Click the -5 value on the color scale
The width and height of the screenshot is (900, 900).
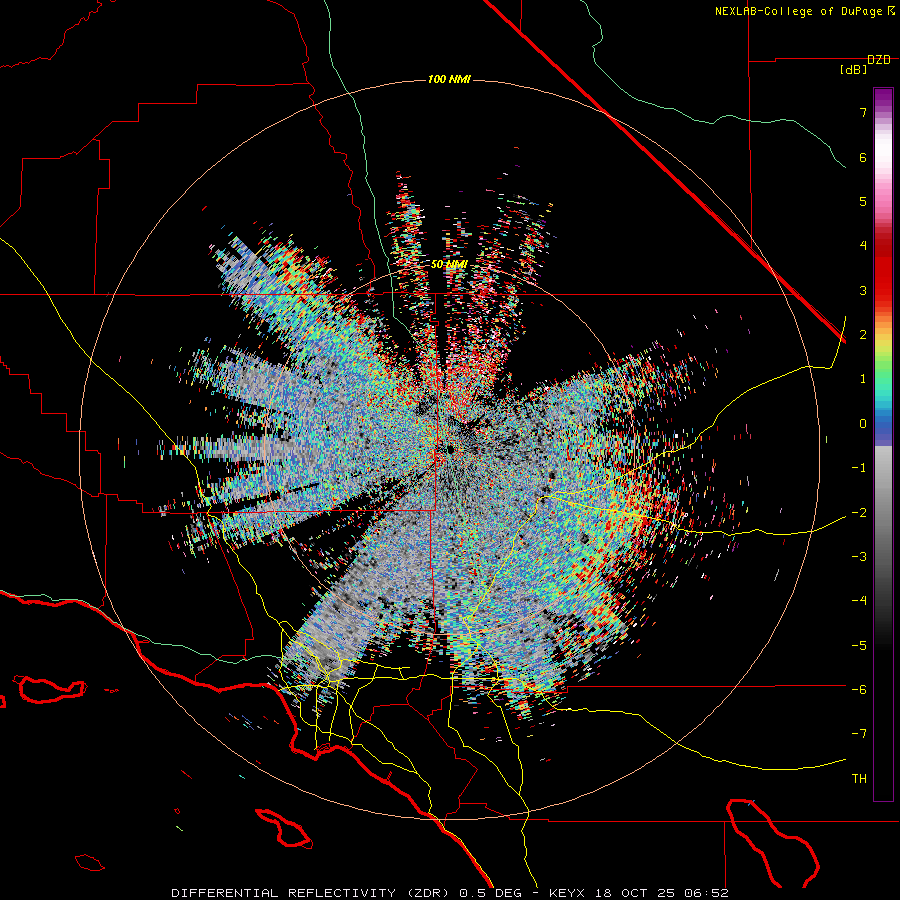point(859,645)
